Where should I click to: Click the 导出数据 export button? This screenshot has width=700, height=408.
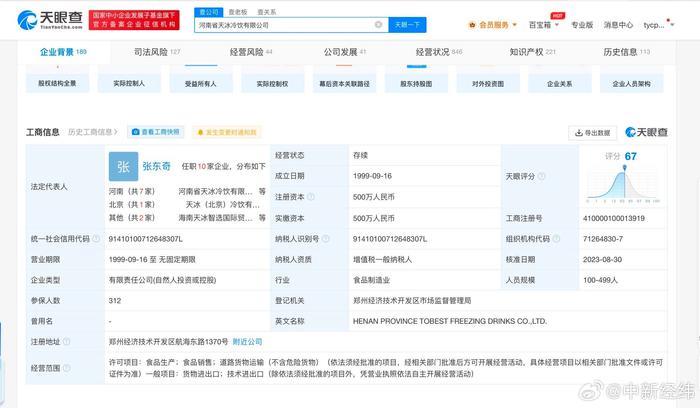point(592,132)
